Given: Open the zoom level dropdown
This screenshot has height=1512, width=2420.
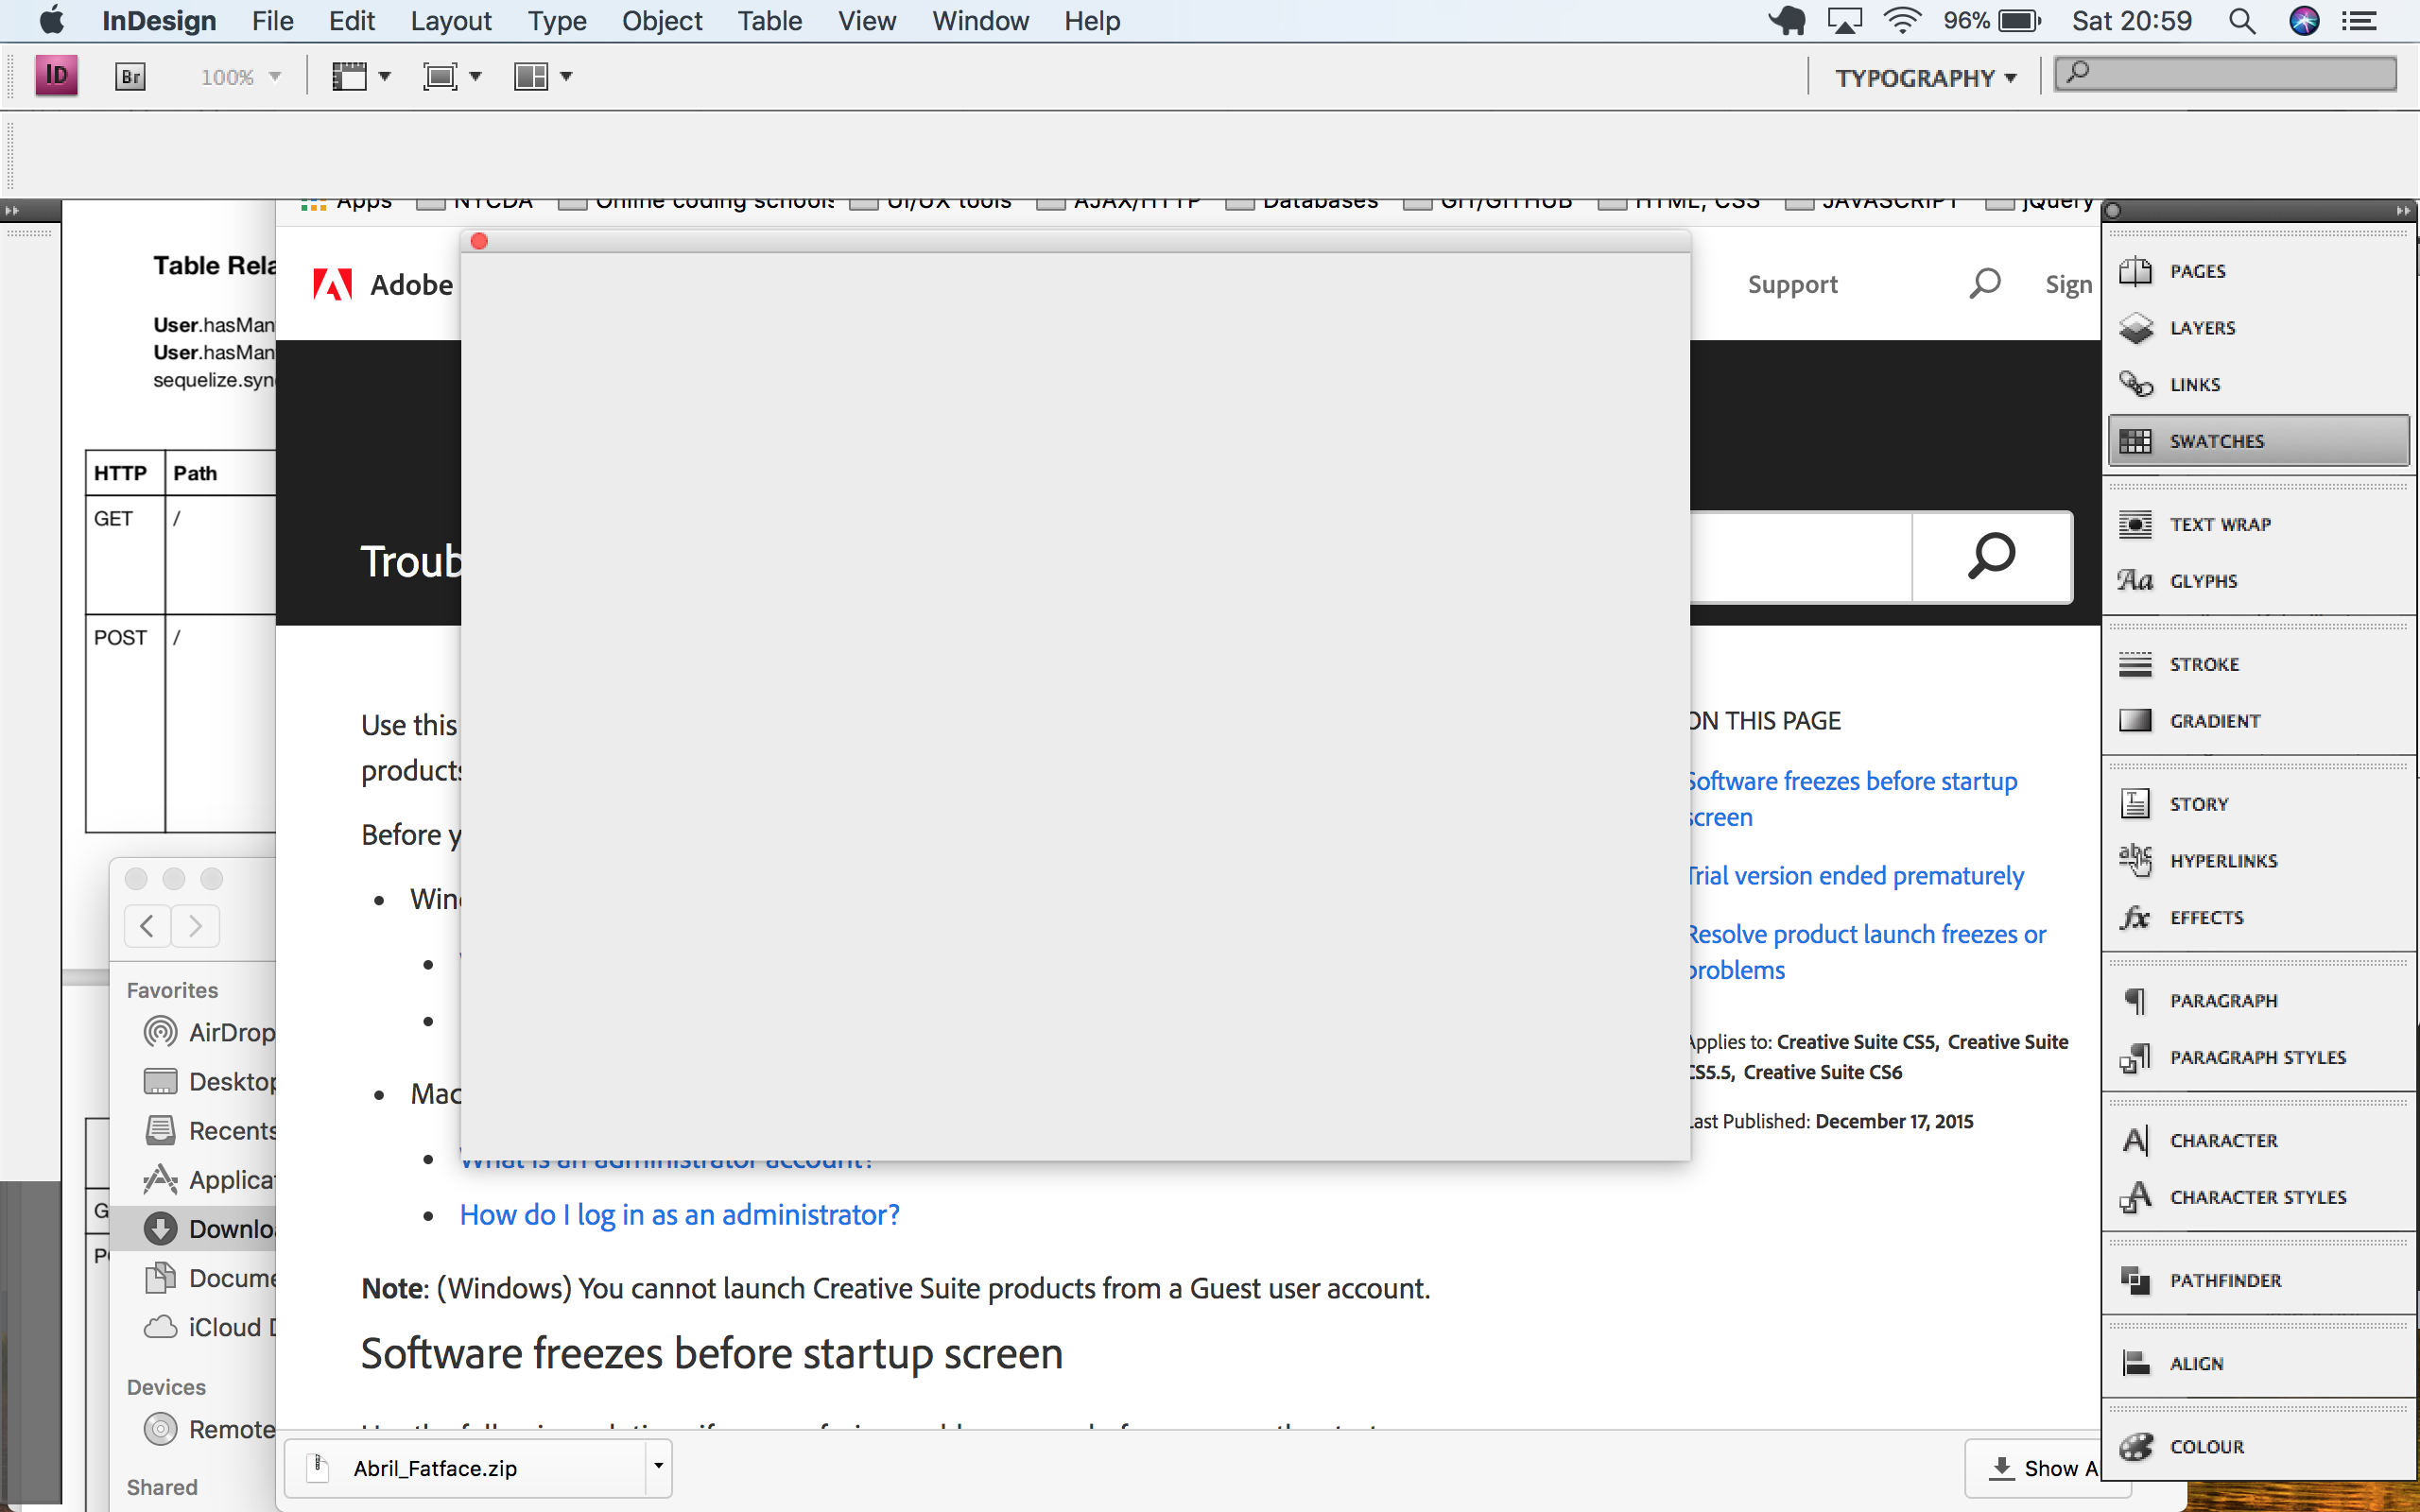Looking at the screenshot, I should [274, 77].
